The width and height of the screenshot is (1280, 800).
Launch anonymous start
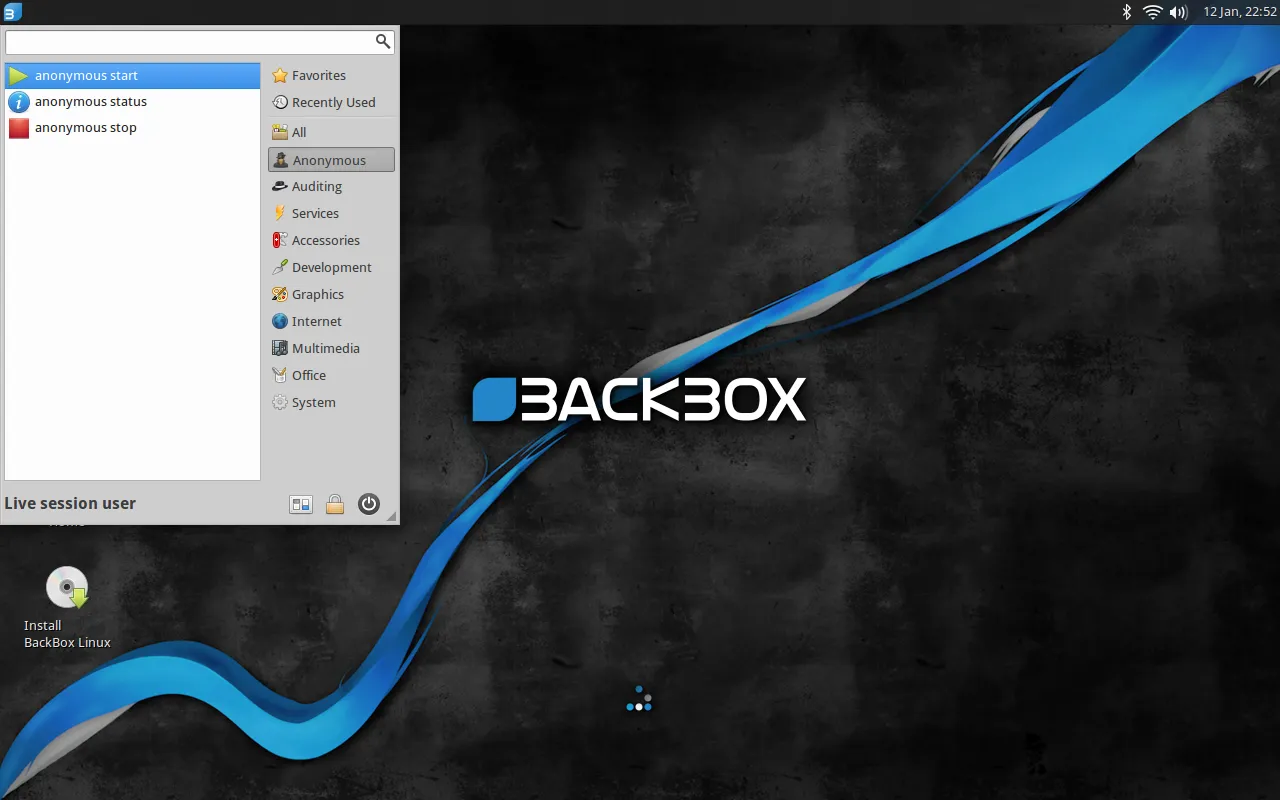click(x=132, y=76)
